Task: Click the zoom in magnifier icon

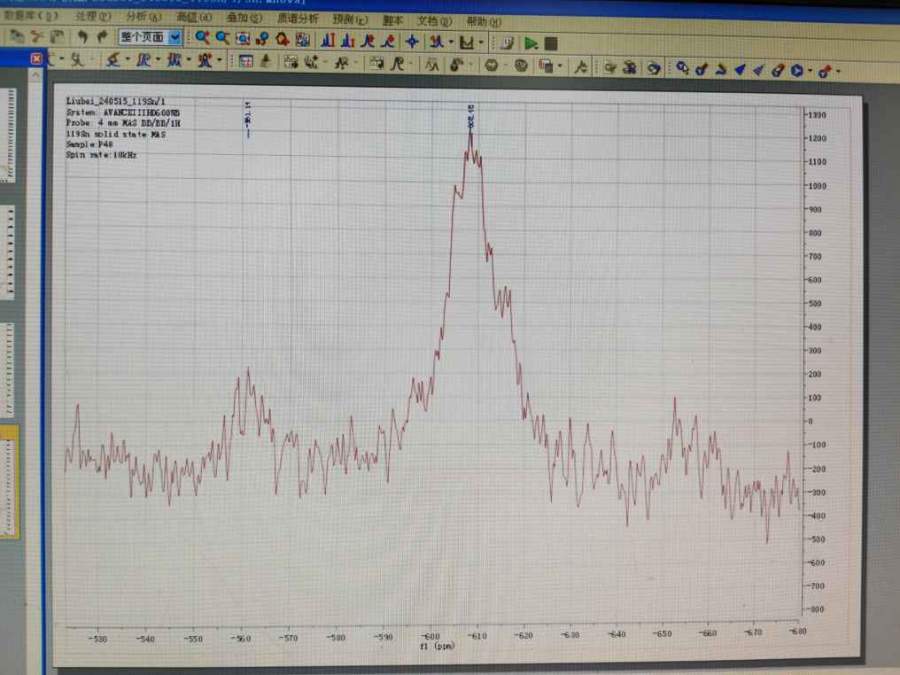Action: pyautogui.click(x=202, y=38)
